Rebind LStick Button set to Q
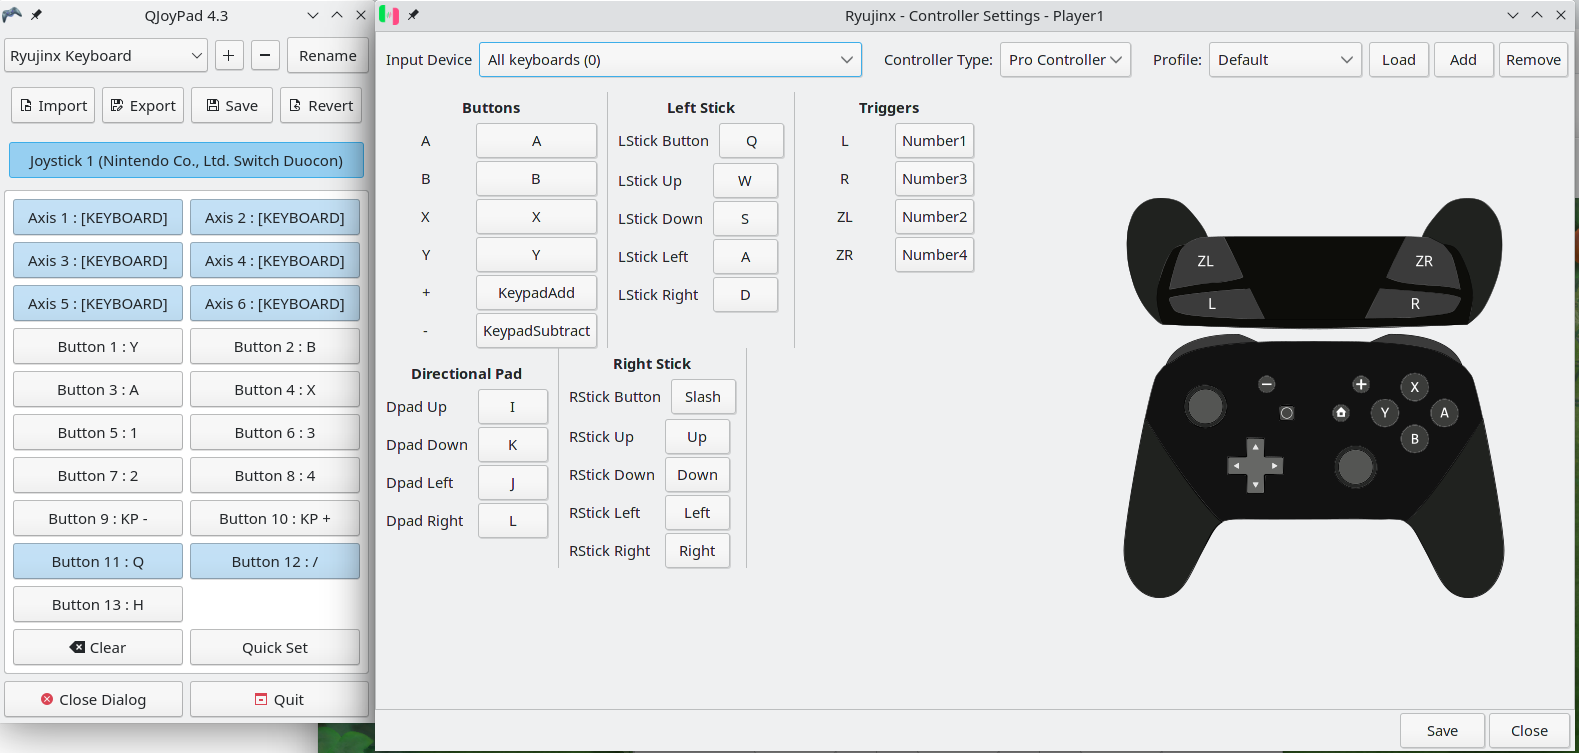Image resolution: width=1579 pixels, height=753 pixels. tap(751, 141)
